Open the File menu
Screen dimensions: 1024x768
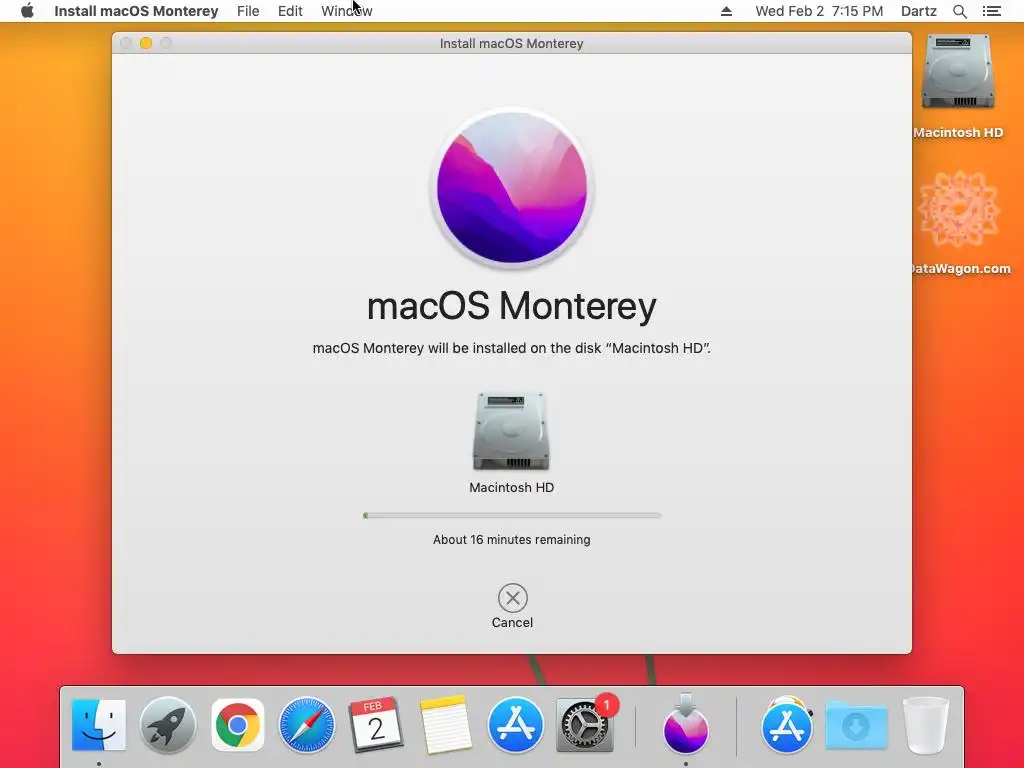248,11
